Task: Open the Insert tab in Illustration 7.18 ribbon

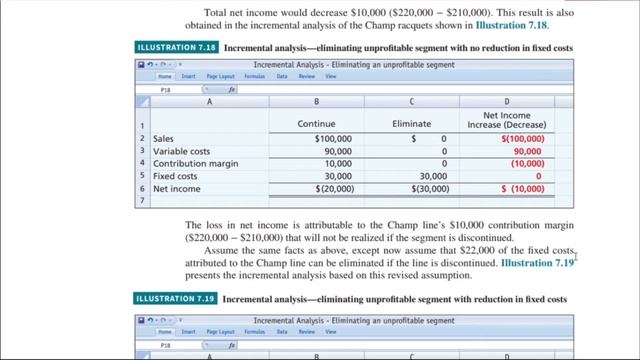Action: tap(188, 76)
